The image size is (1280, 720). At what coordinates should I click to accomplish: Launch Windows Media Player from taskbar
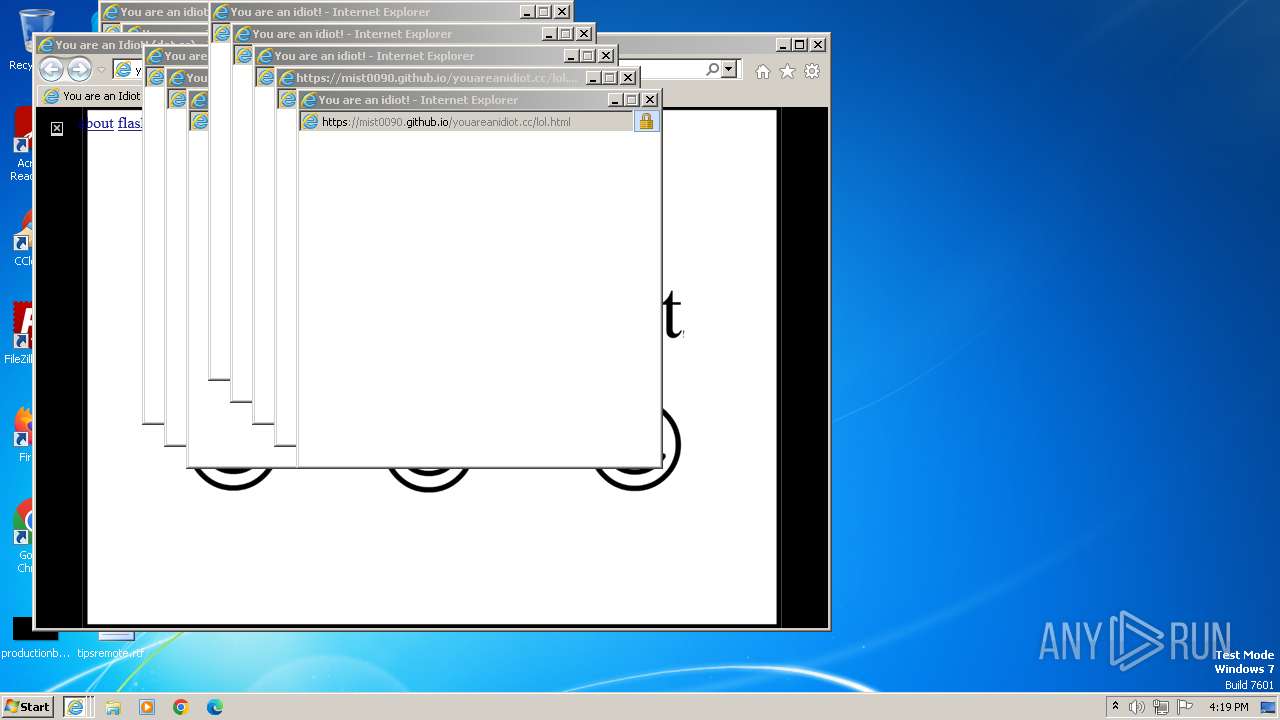[147, 707]
